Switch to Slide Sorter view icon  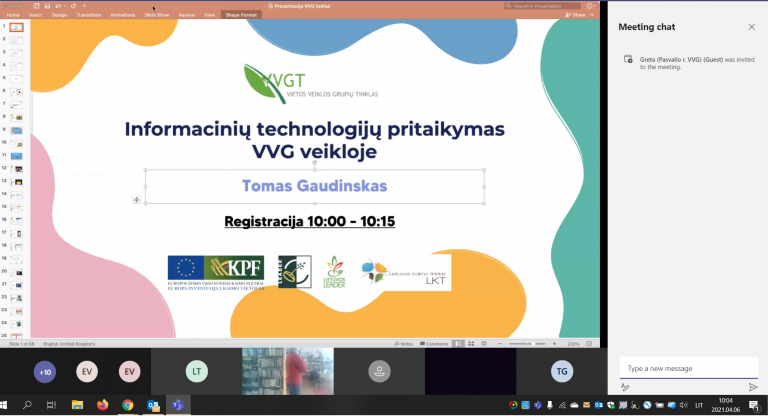click(x=471, y=344)
